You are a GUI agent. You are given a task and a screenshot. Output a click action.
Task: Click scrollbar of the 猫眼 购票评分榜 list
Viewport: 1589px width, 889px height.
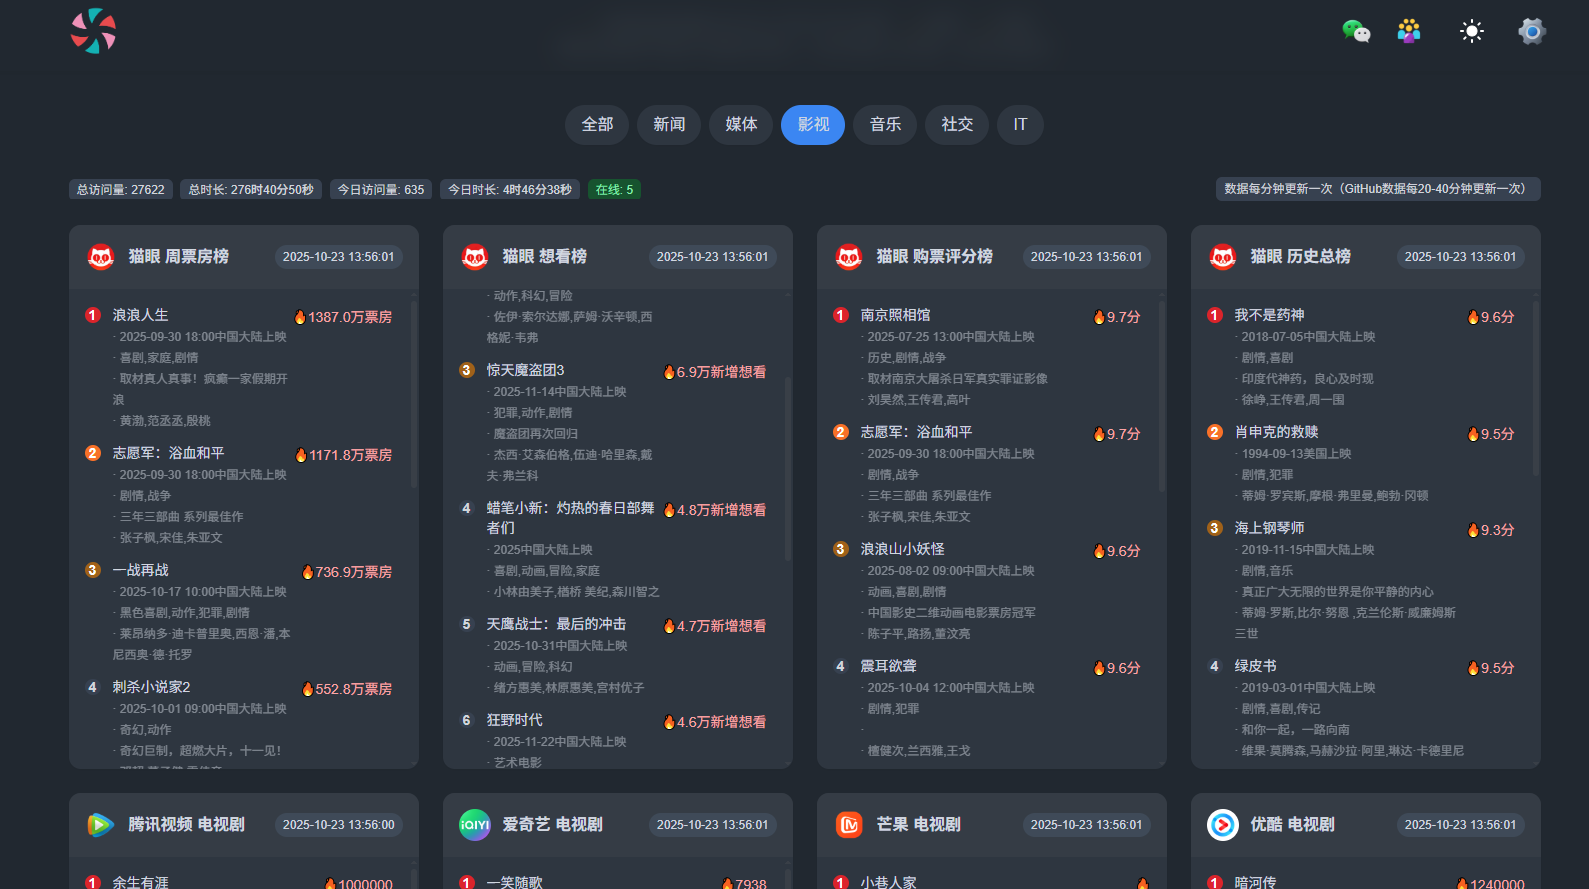(1161, 400)
